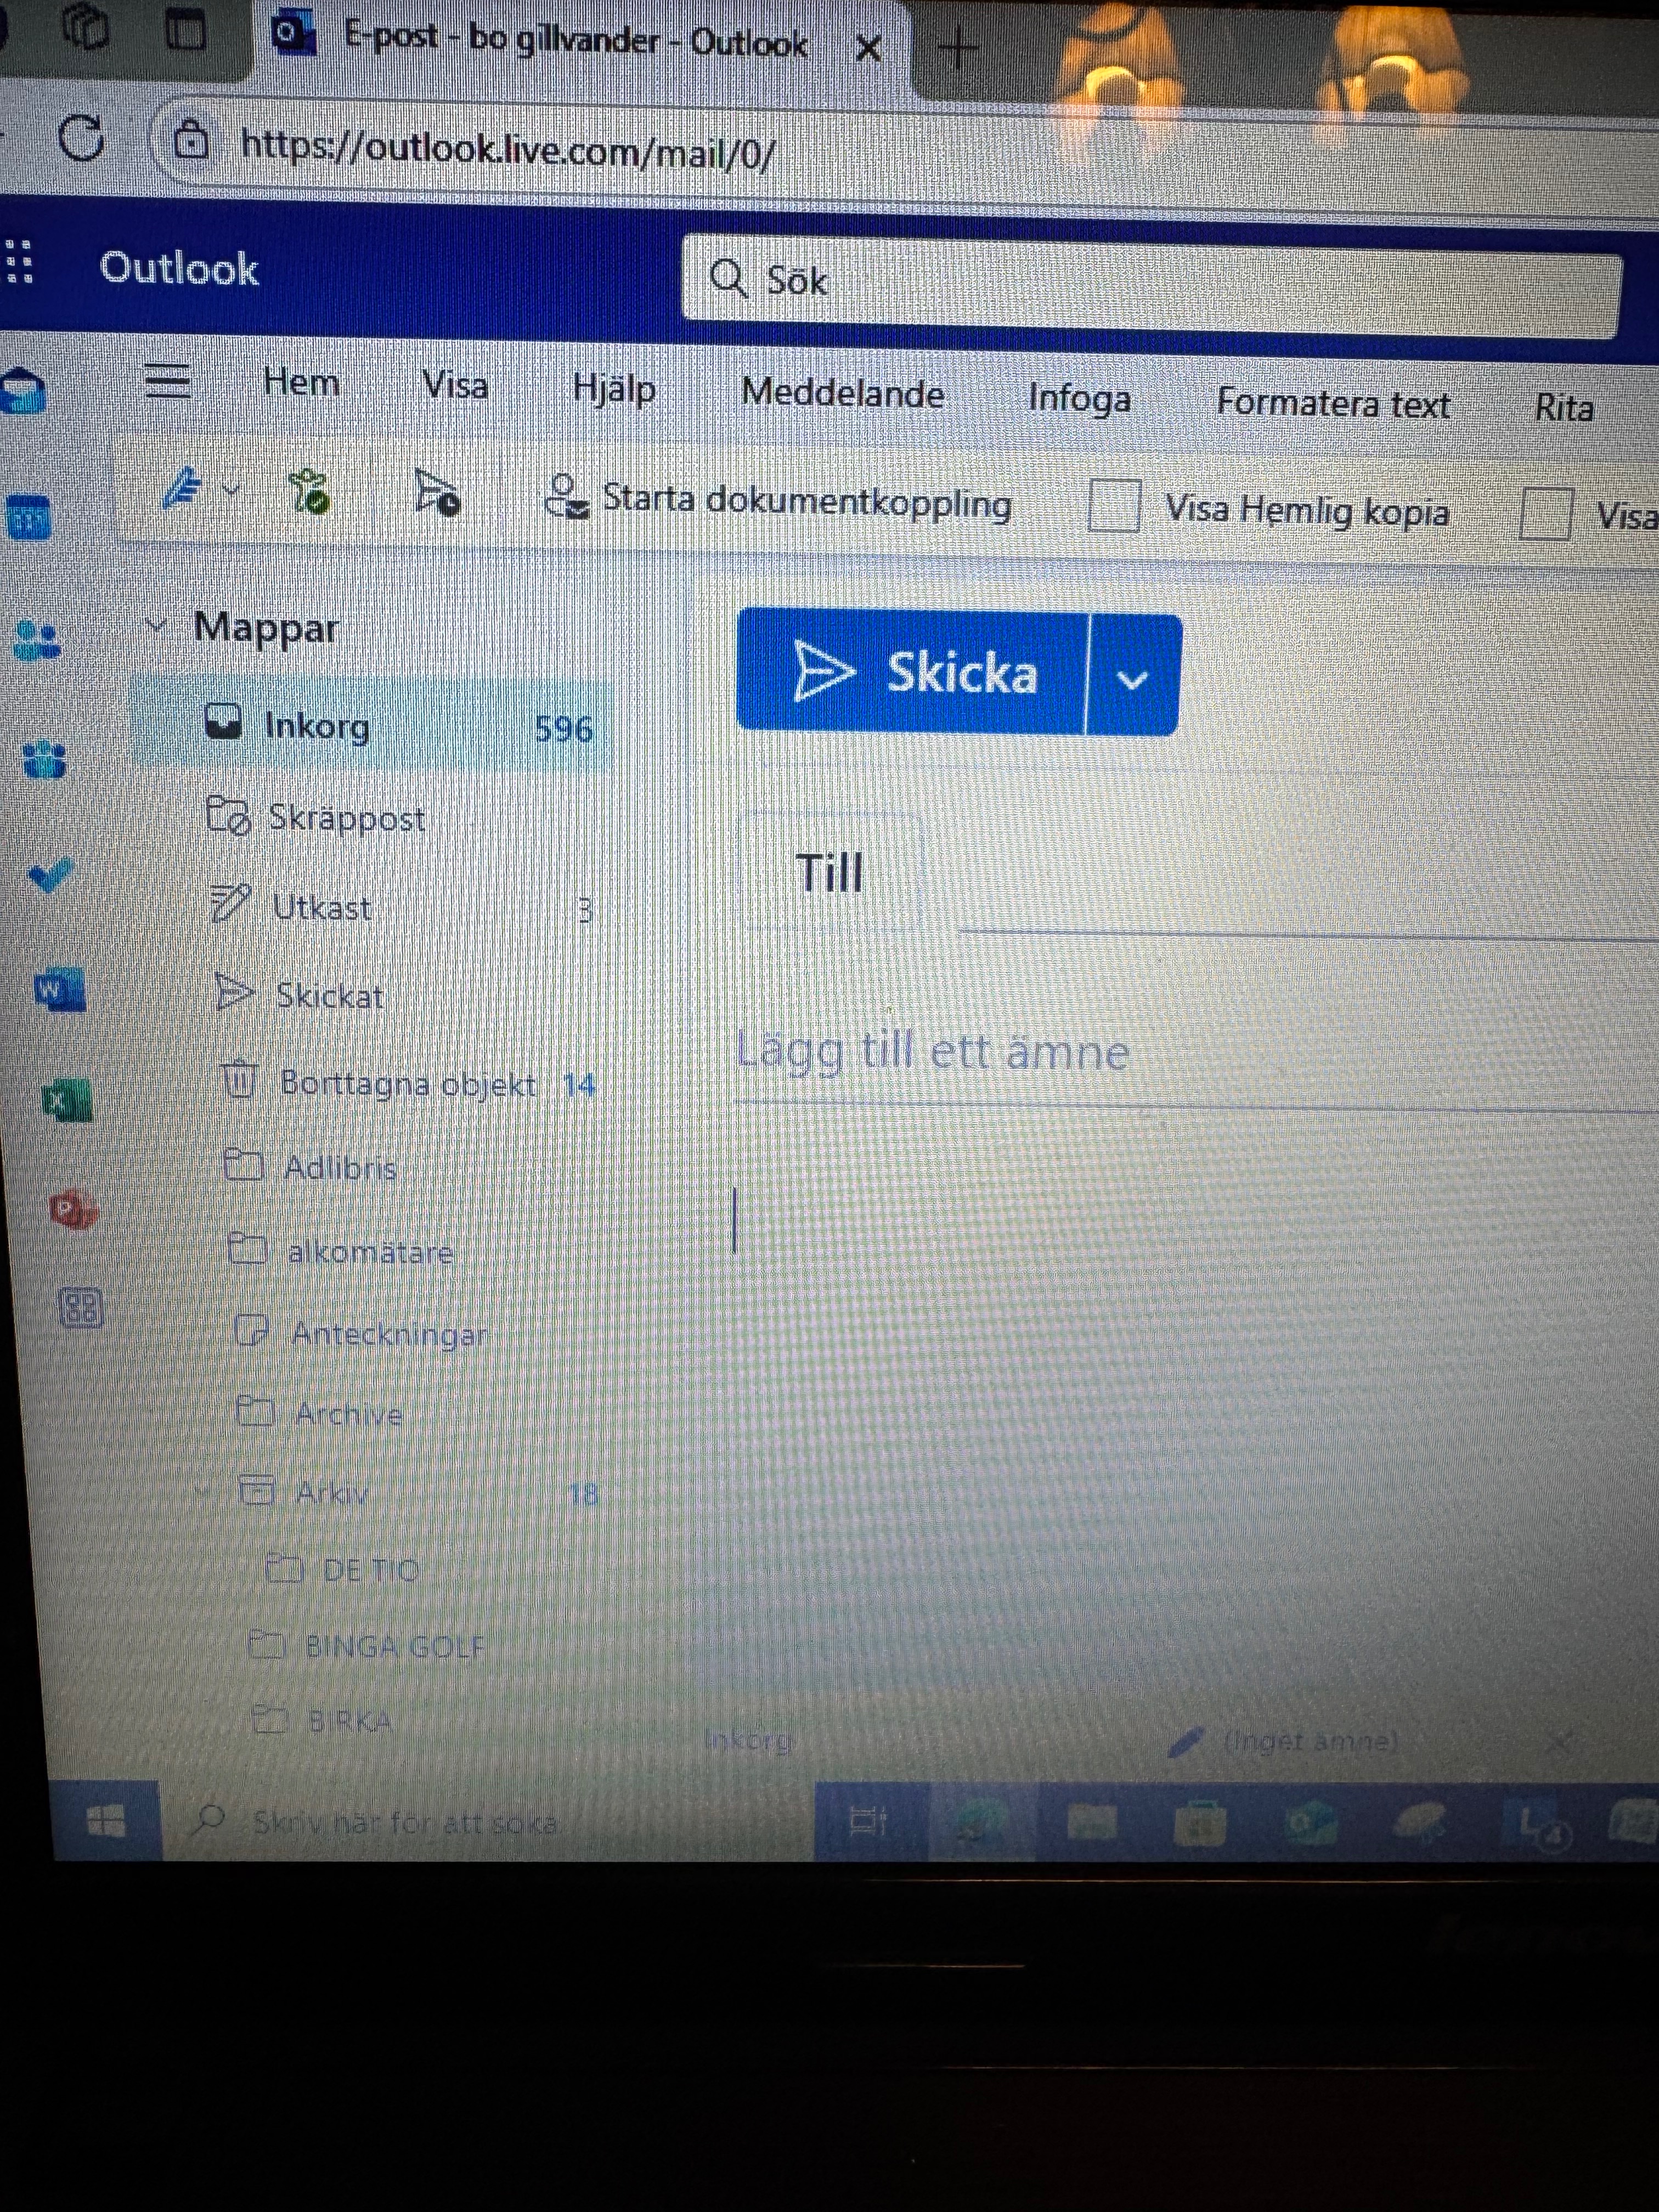Click the Till recipients button
This screenshot has height=2212, width=1659.
pyautogui.click(x=829, y=873)
